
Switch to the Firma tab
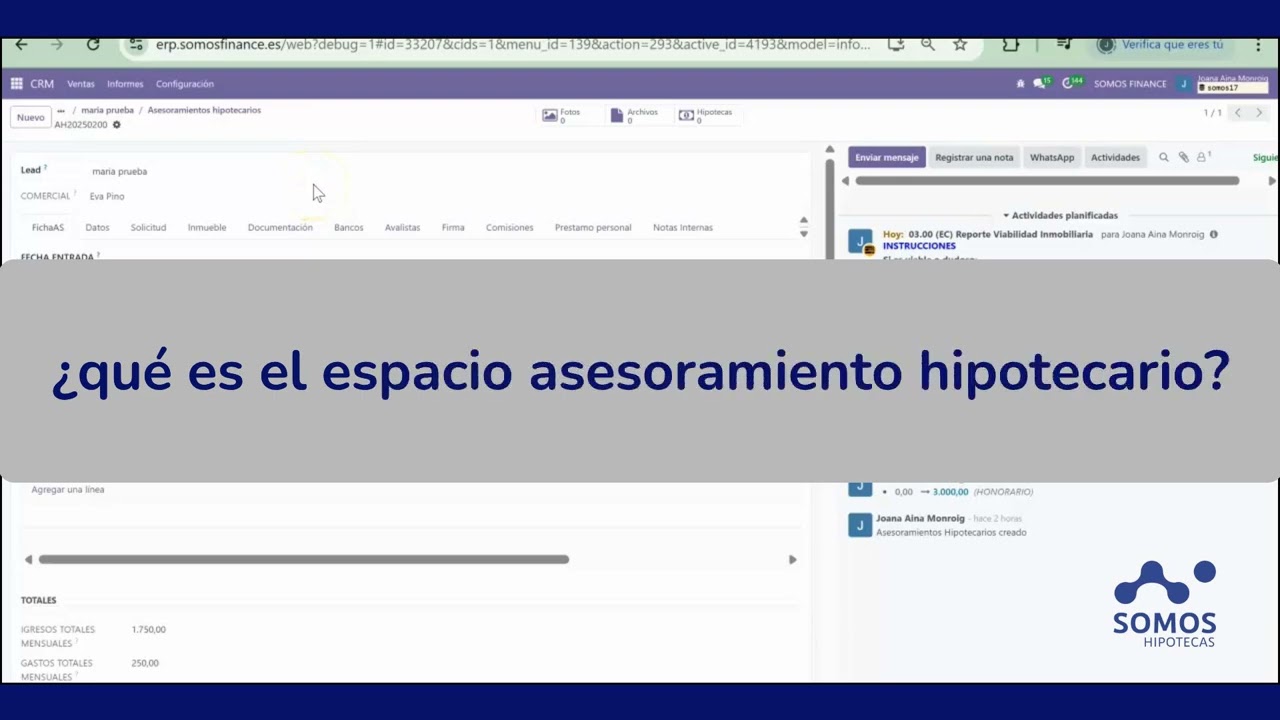[x=453, y=228]
